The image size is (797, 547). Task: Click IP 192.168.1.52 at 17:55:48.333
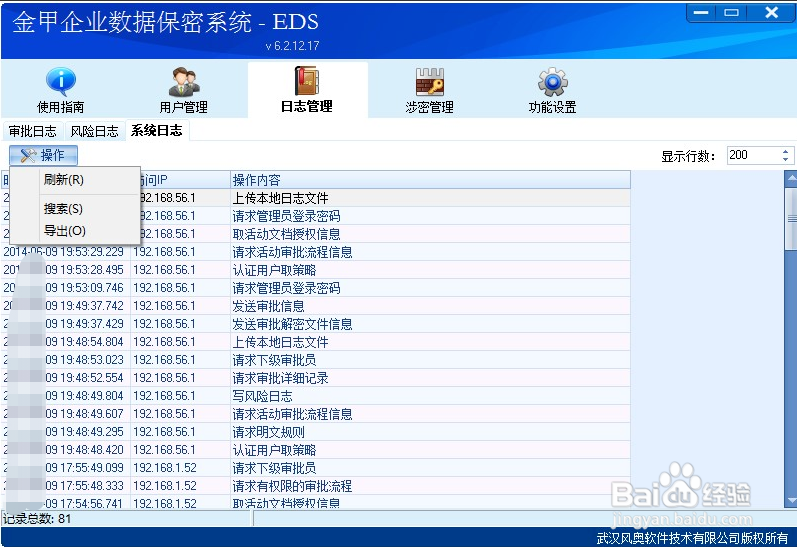[x=165, y=486]
